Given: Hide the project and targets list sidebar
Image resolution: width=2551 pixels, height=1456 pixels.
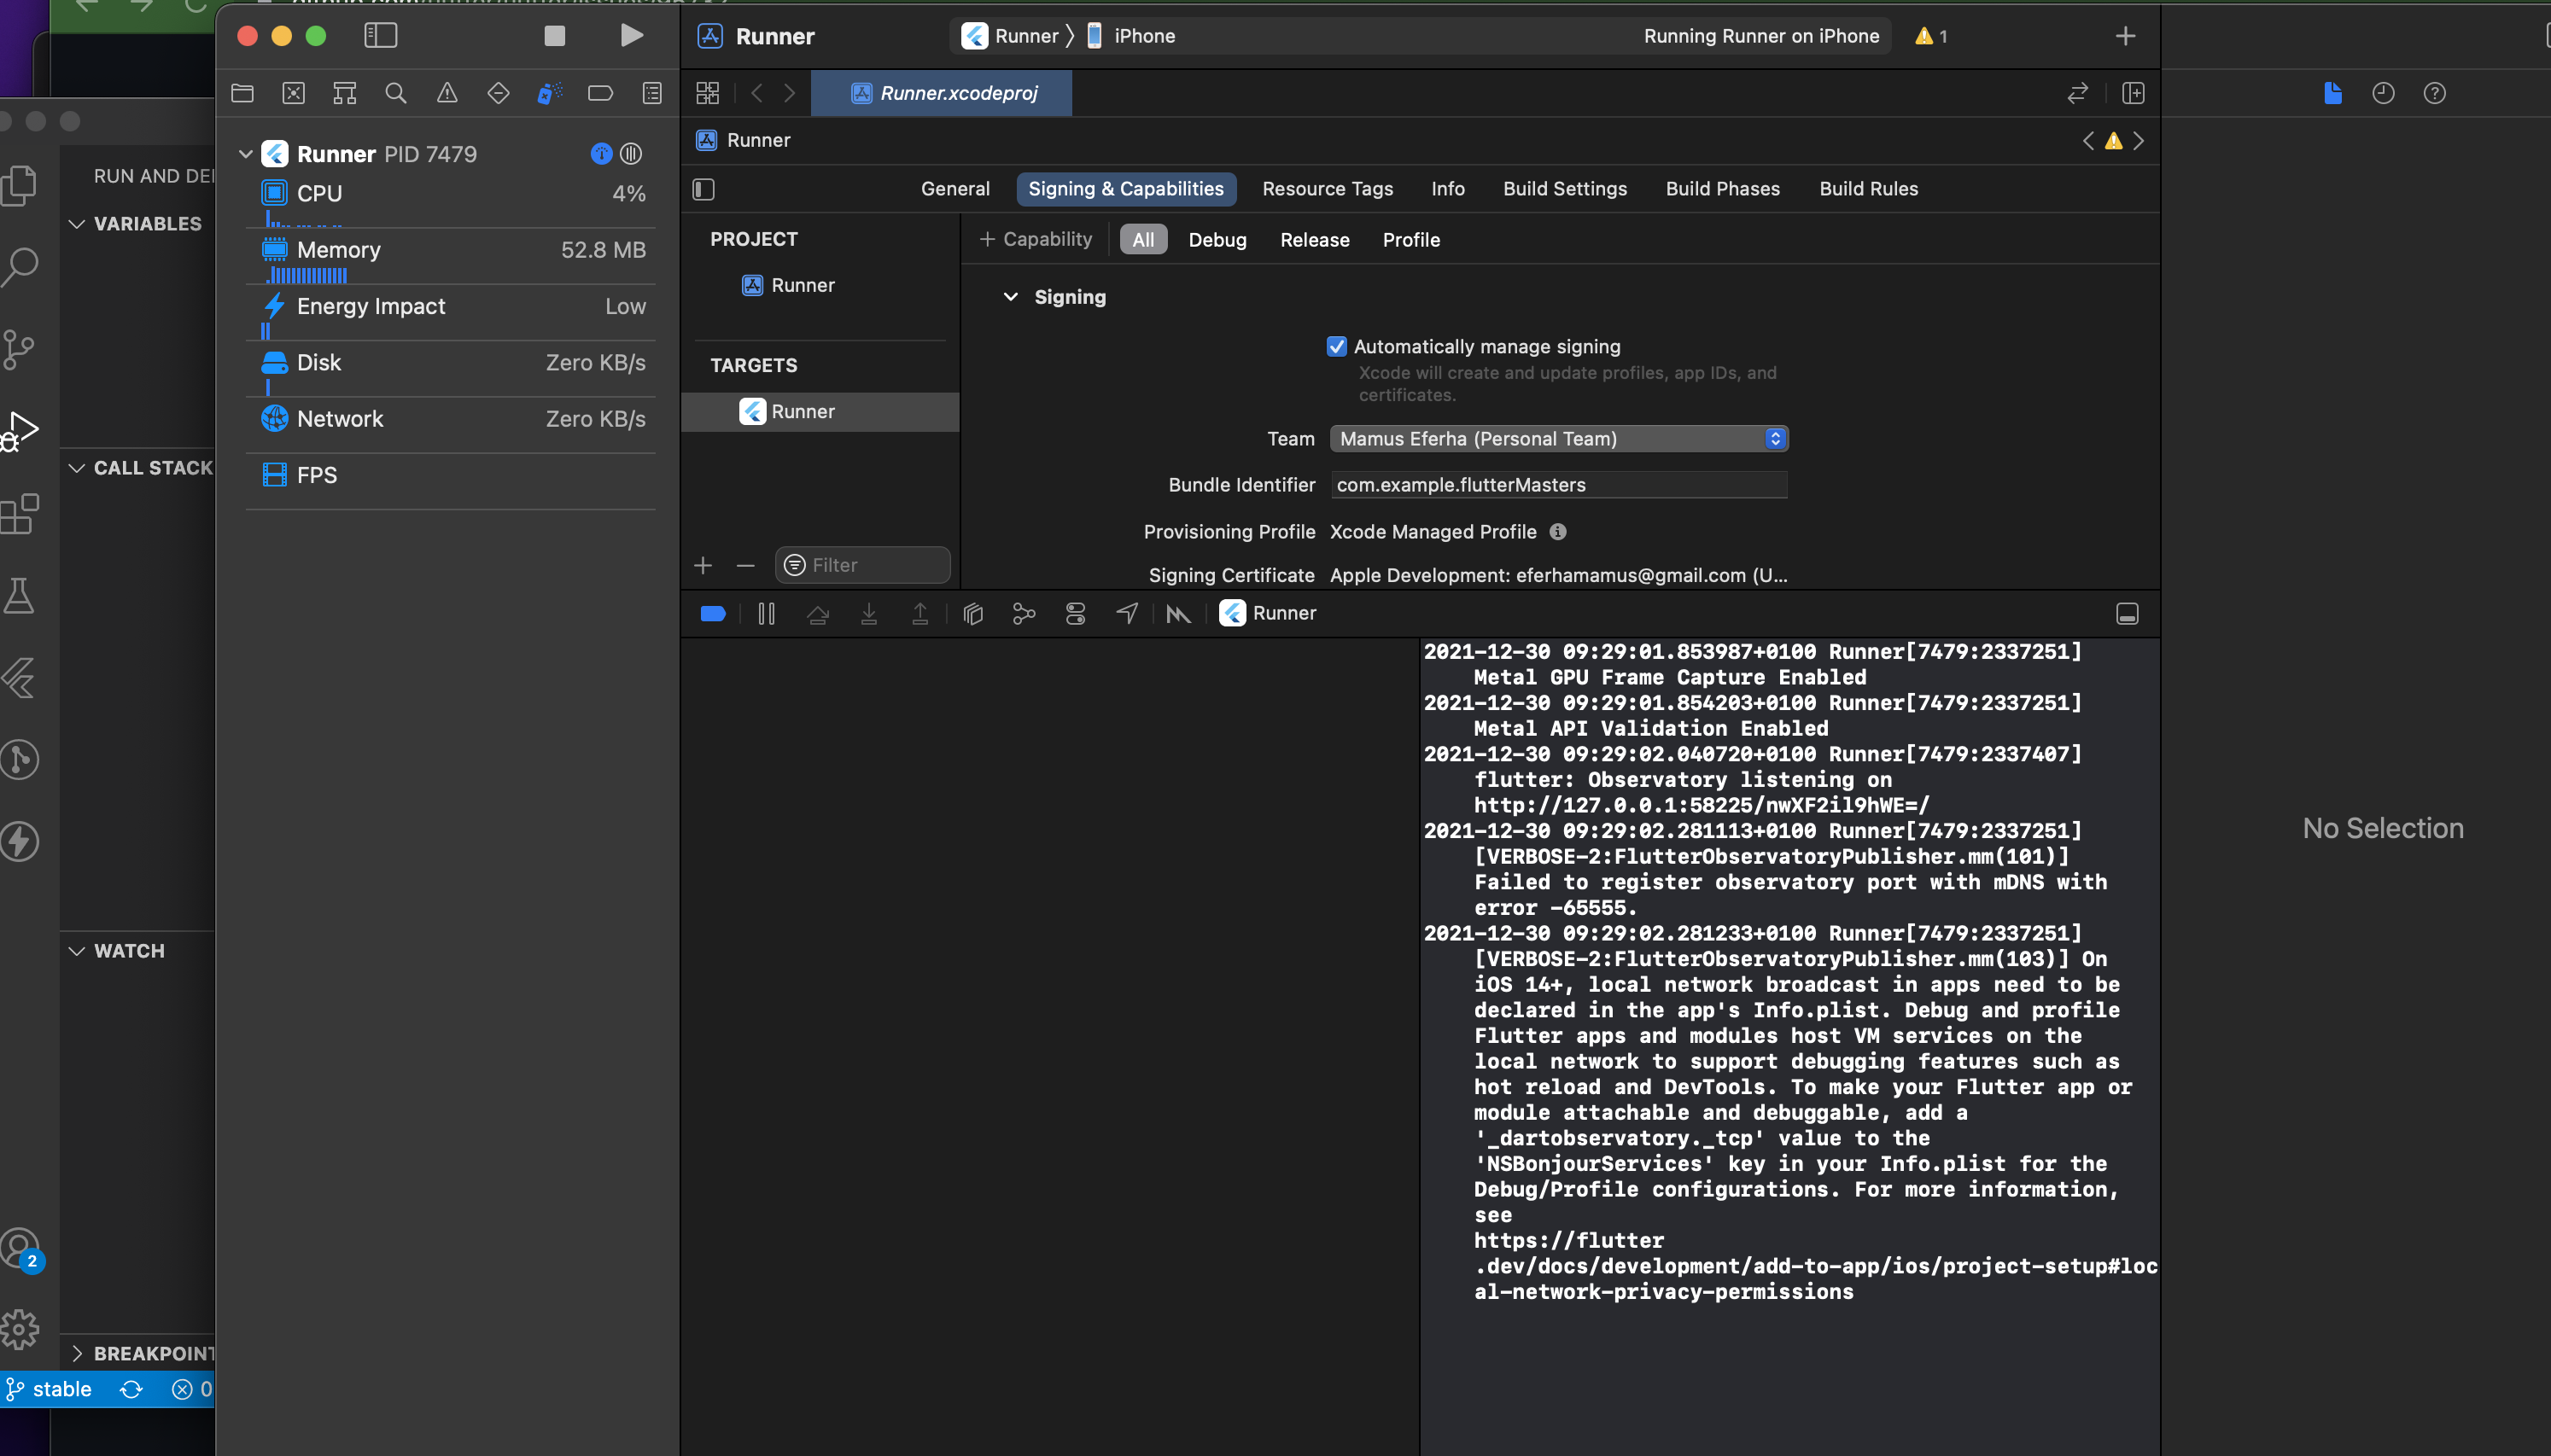Looking at the screenshot, I should tap(704, 189).
